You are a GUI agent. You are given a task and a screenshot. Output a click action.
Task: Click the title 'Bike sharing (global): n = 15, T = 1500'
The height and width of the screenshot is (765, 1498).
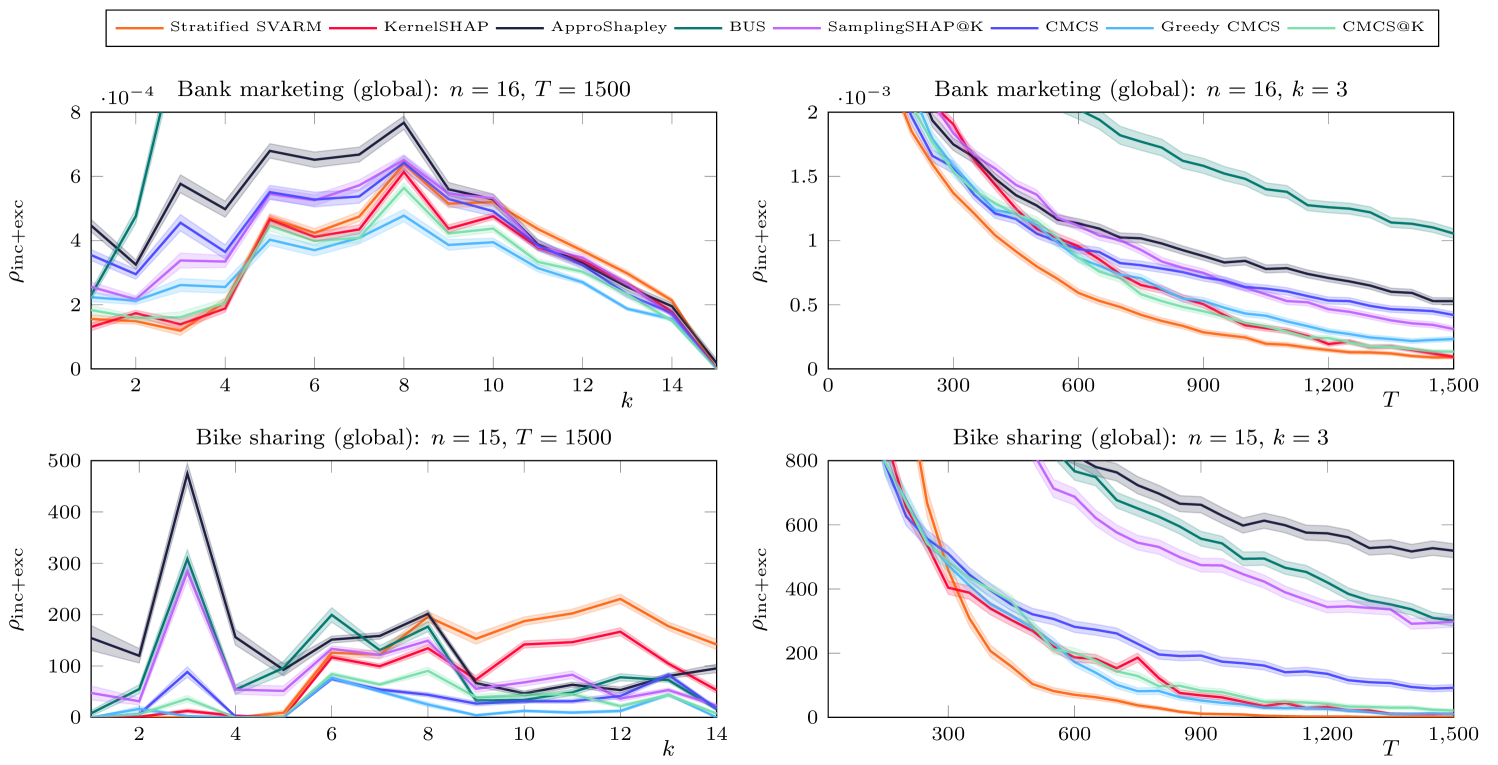click(x=403, y=437)
